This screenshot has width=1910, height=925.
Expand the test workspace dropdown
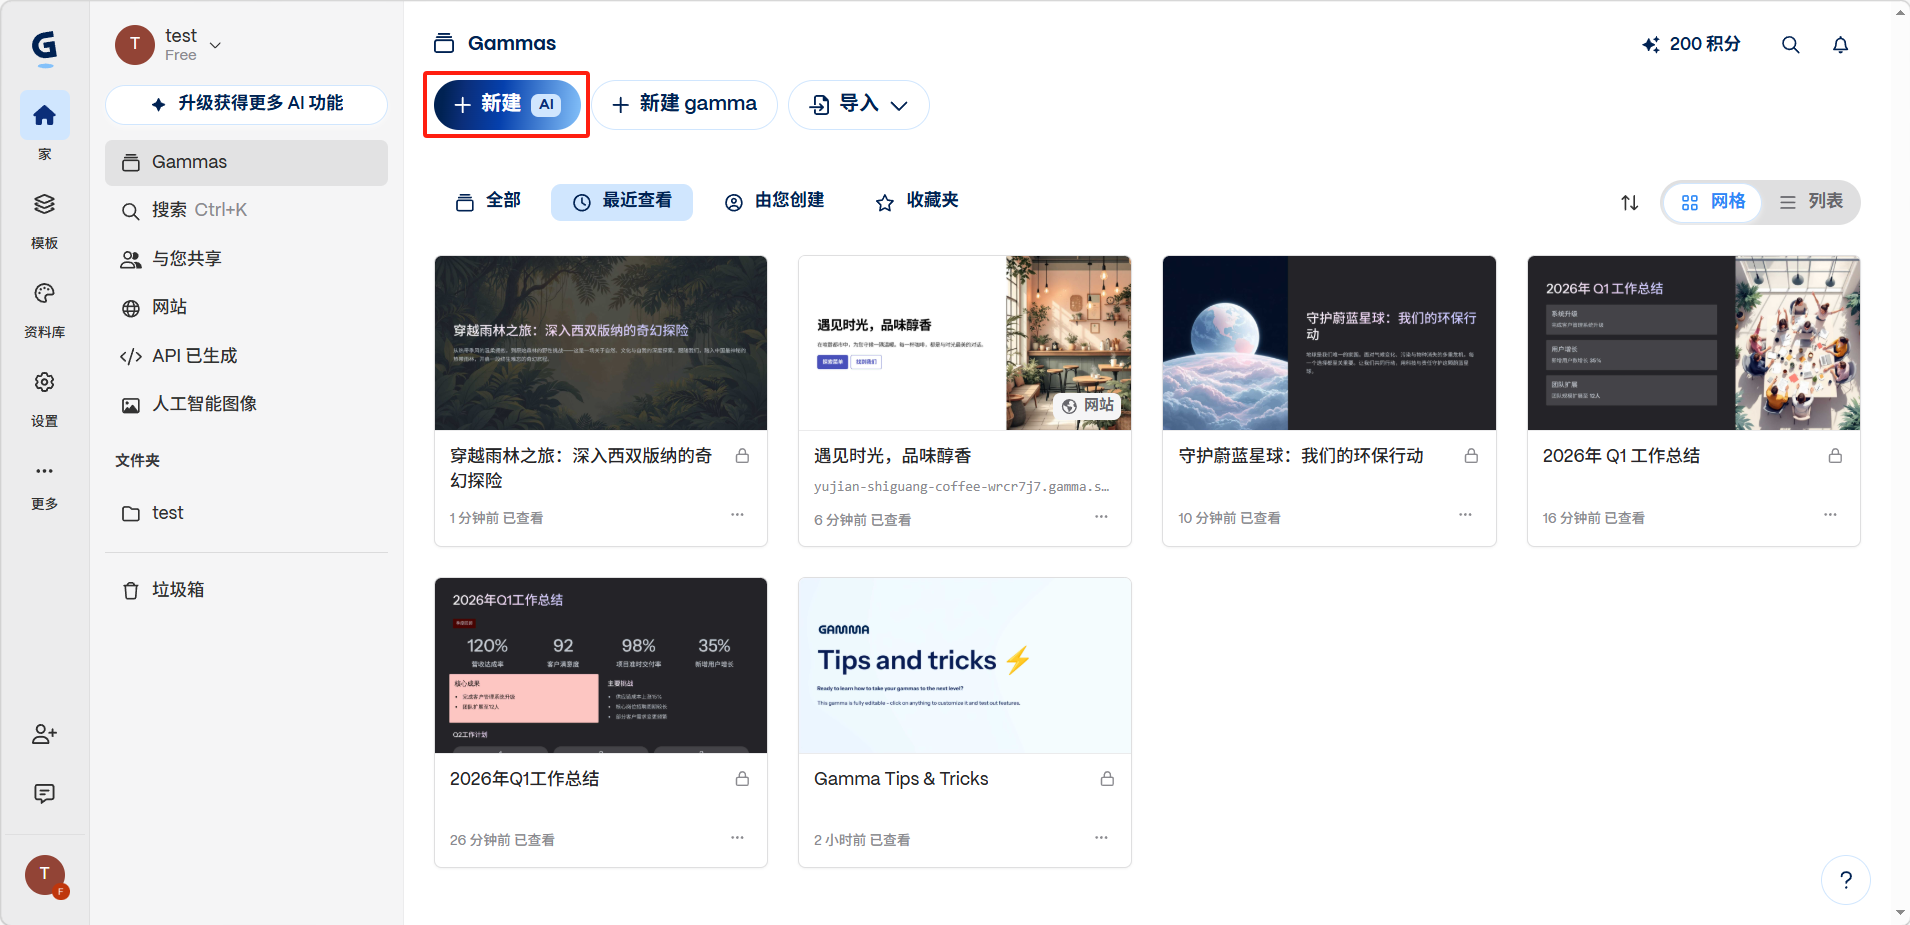point(215,45)
